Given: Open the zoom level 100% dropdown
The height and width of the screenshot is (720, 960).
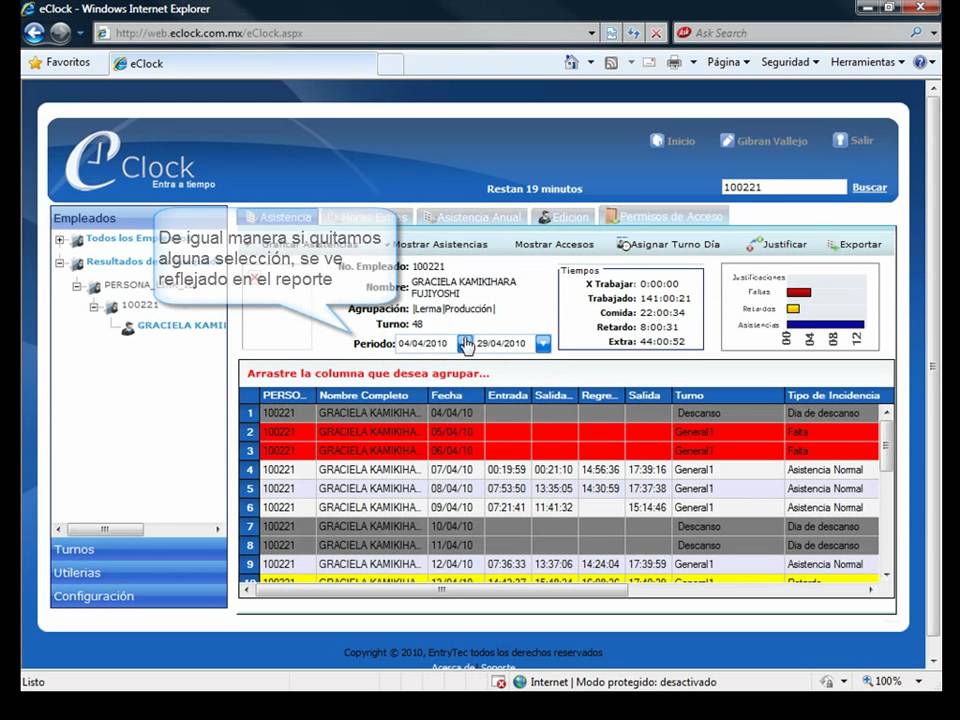Looking at the screenshot, I should (x=919, y=681).
